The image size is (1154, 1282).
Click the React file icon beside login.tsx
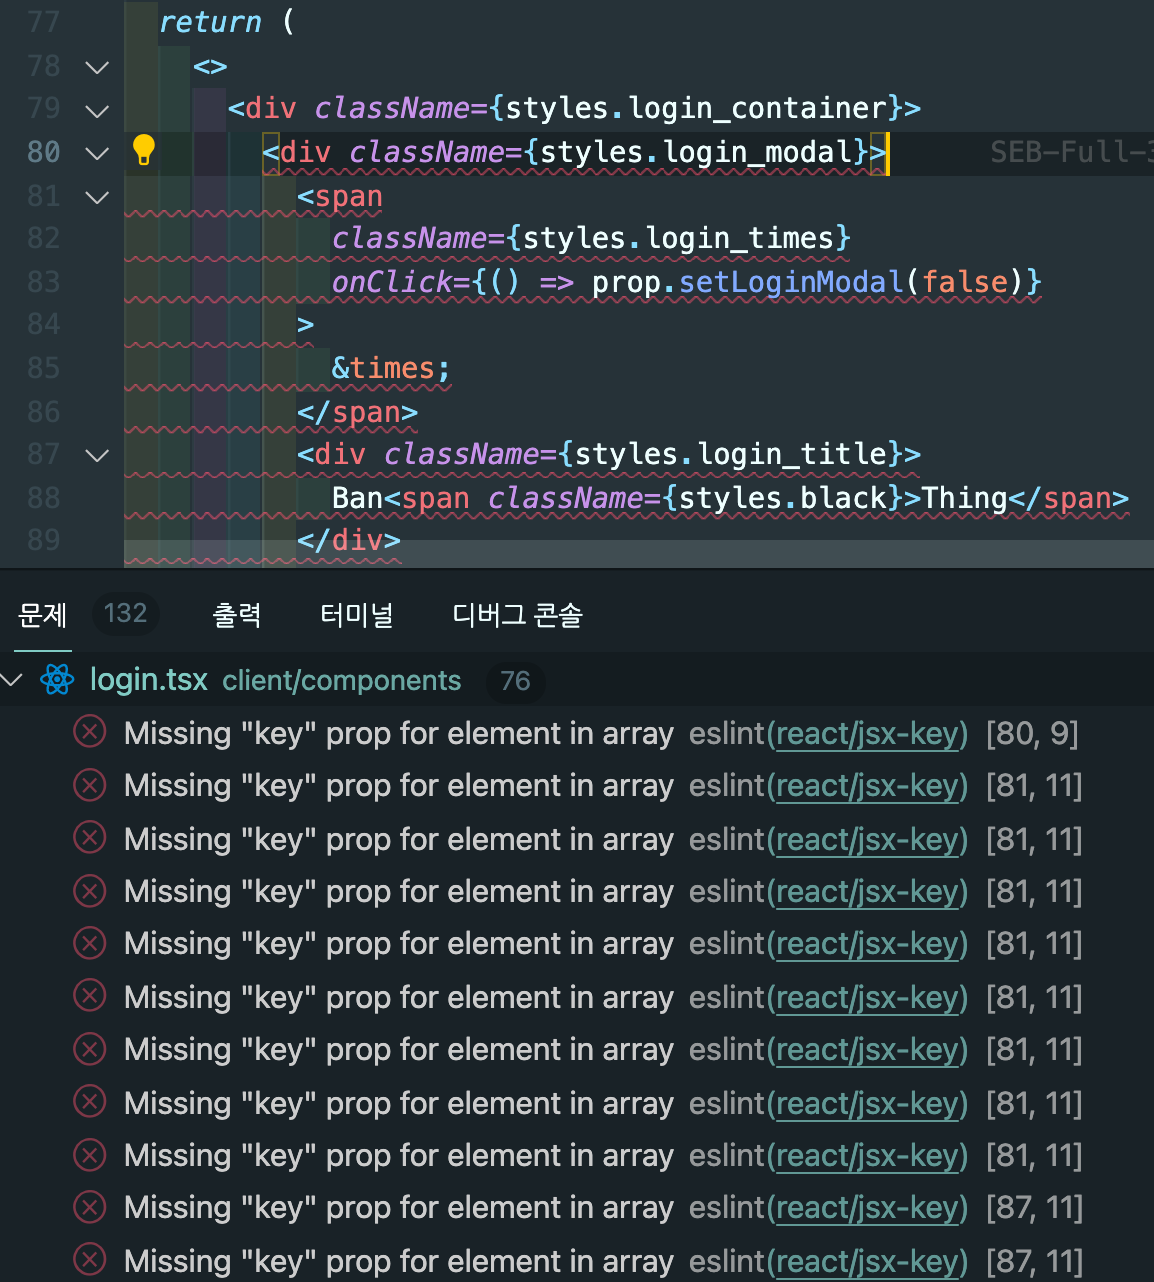click(x=57, y=680)
